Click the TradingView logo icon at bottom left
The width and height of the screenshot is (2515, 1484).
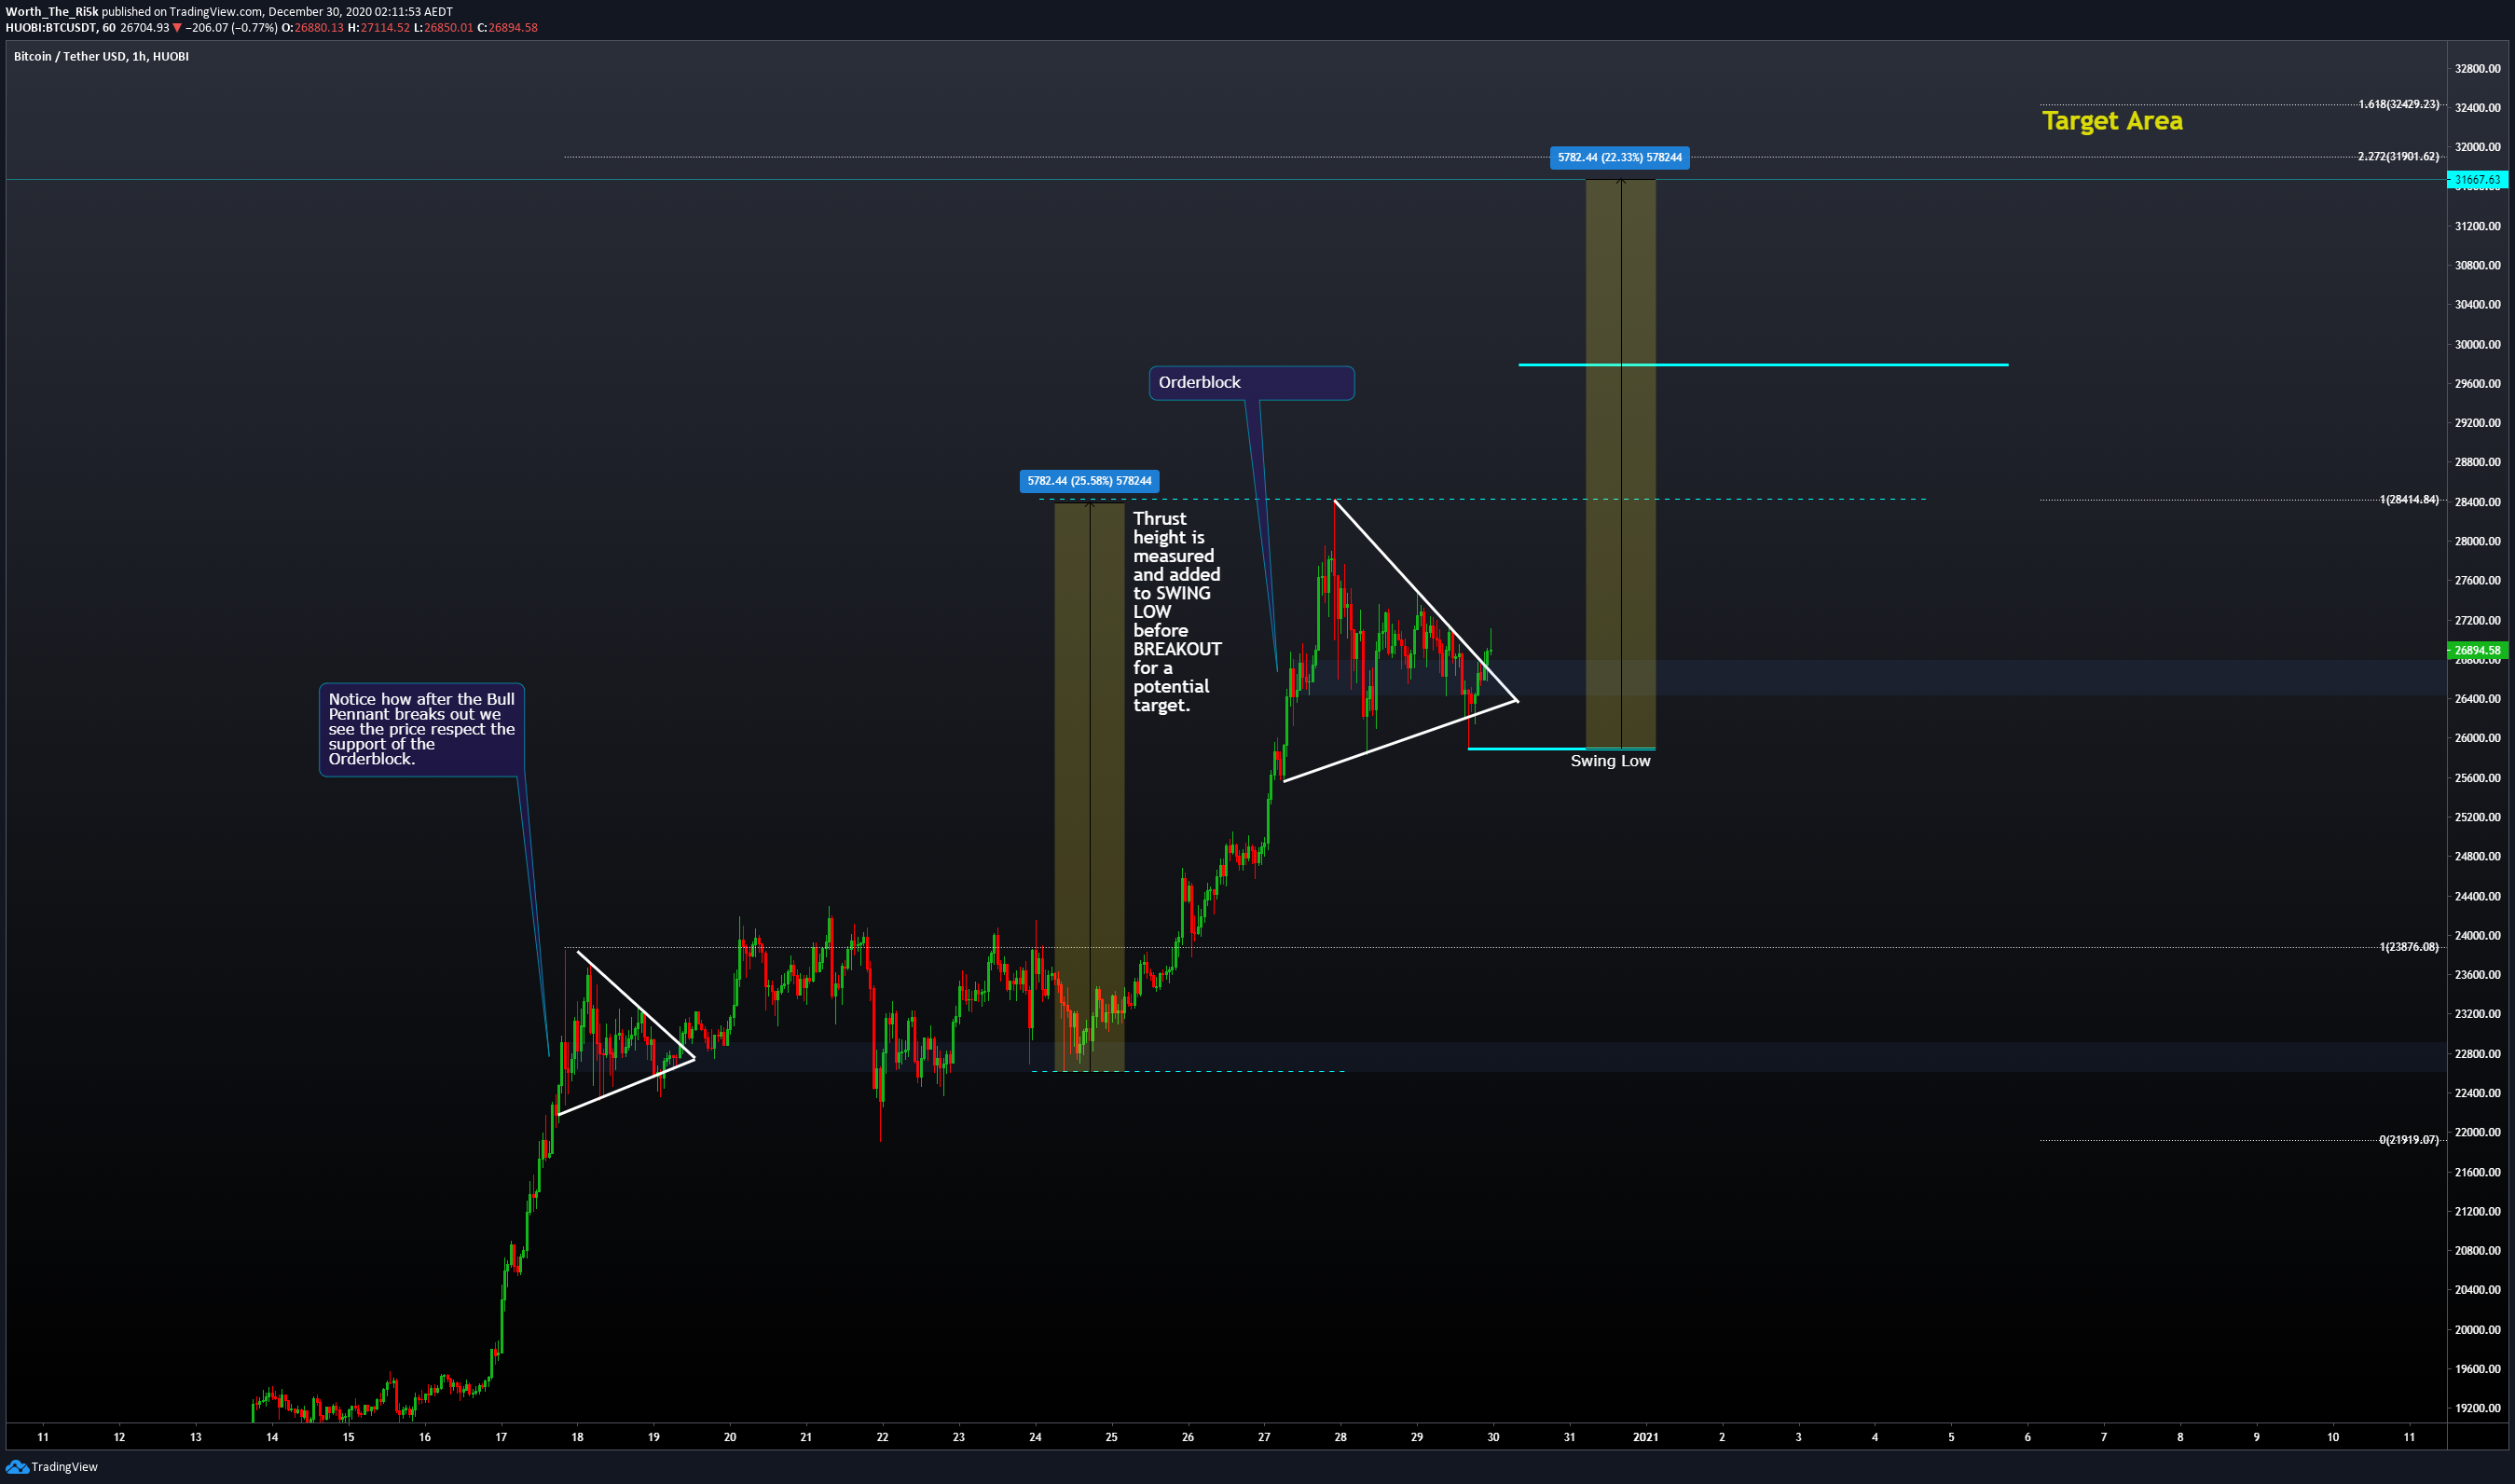17,1467
